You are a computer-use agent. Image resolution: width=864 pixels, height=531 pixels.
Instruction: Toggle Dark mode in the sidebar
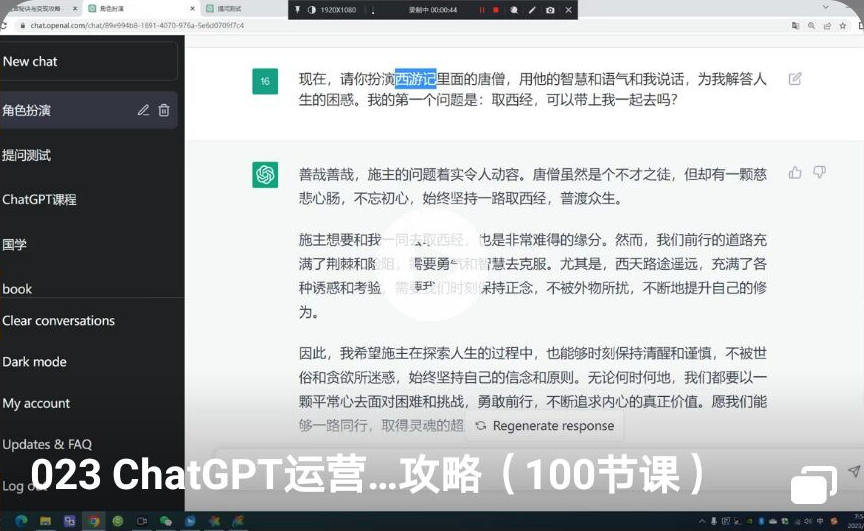click(34, 362)
